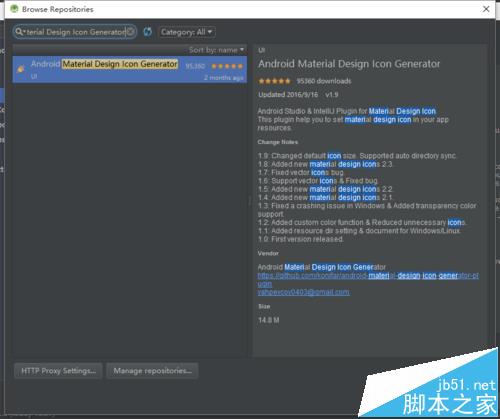Click '2 months ago' in plugin row
This screenshot has height=419, width=500.
[x=224, y=78]
